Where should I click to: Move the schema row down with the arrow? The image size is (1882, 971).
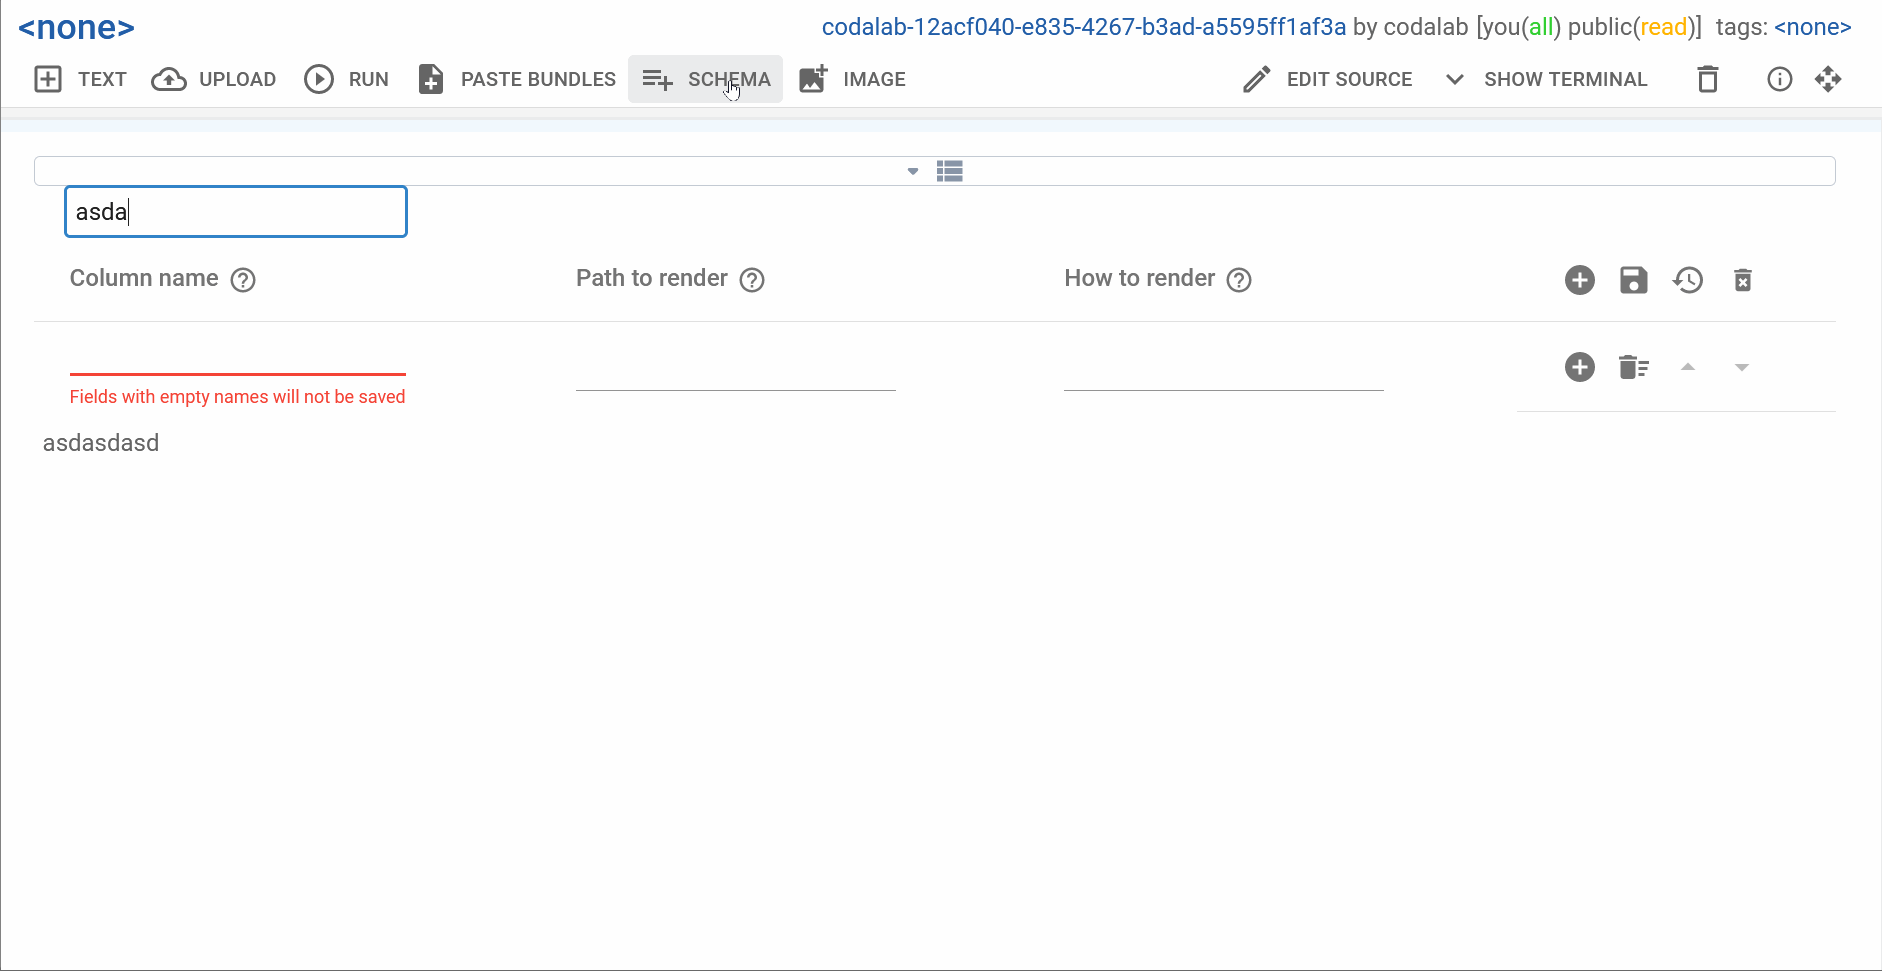[1743, 367]
